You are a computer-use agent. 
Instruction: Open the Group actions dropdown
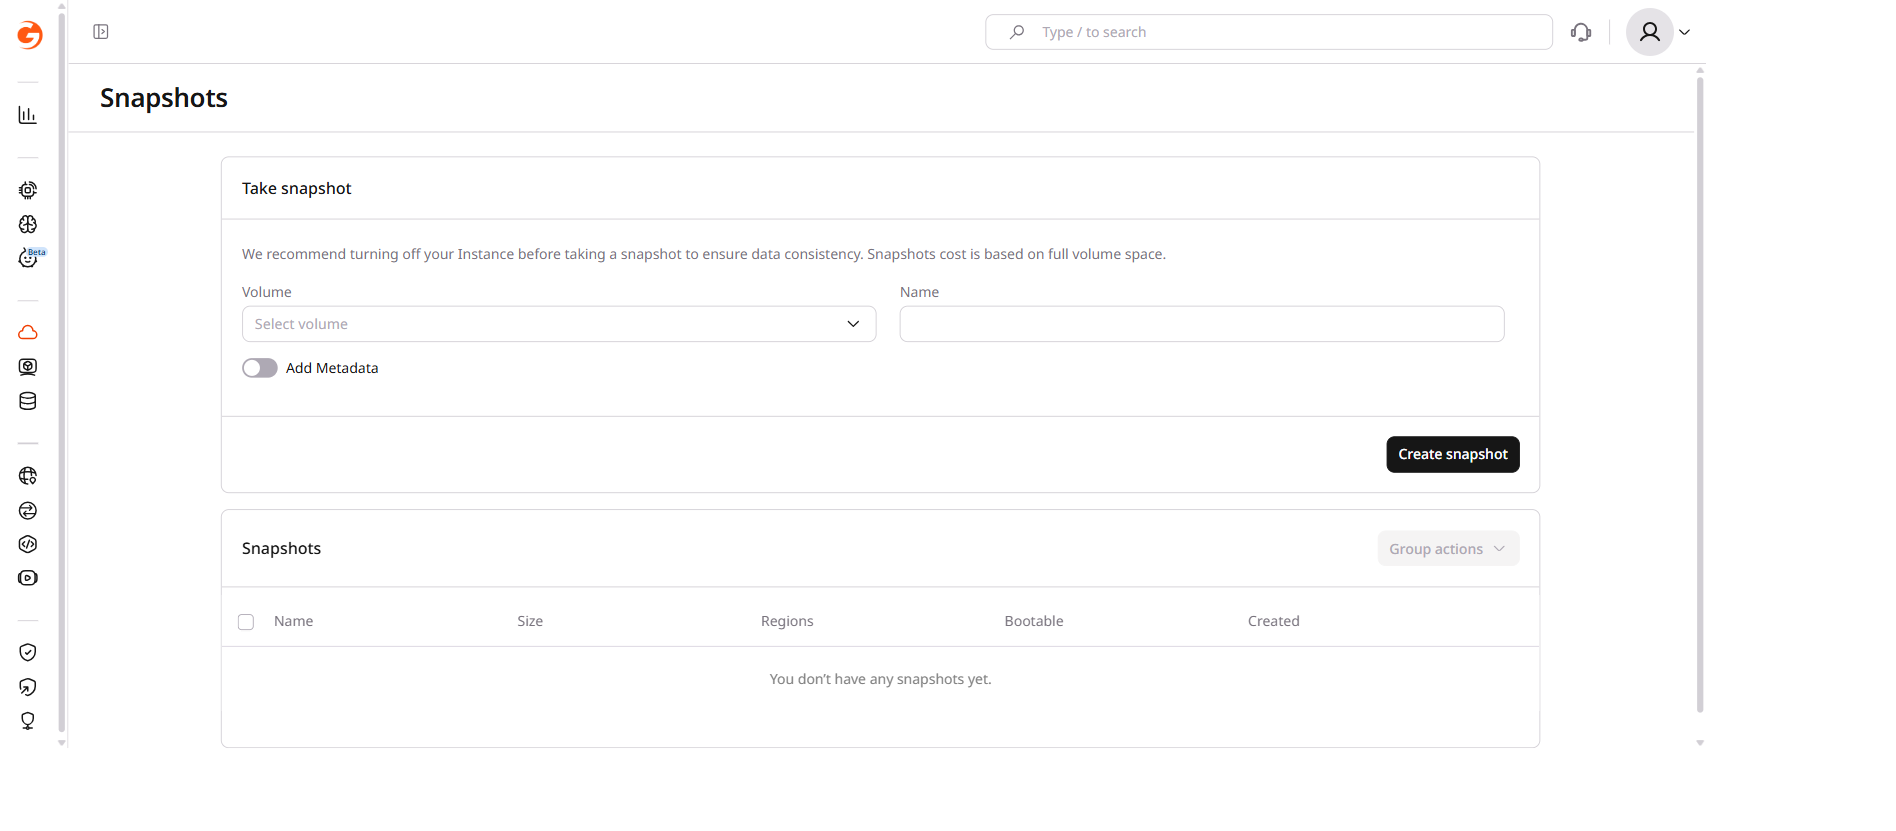[x=1448, y=549]
